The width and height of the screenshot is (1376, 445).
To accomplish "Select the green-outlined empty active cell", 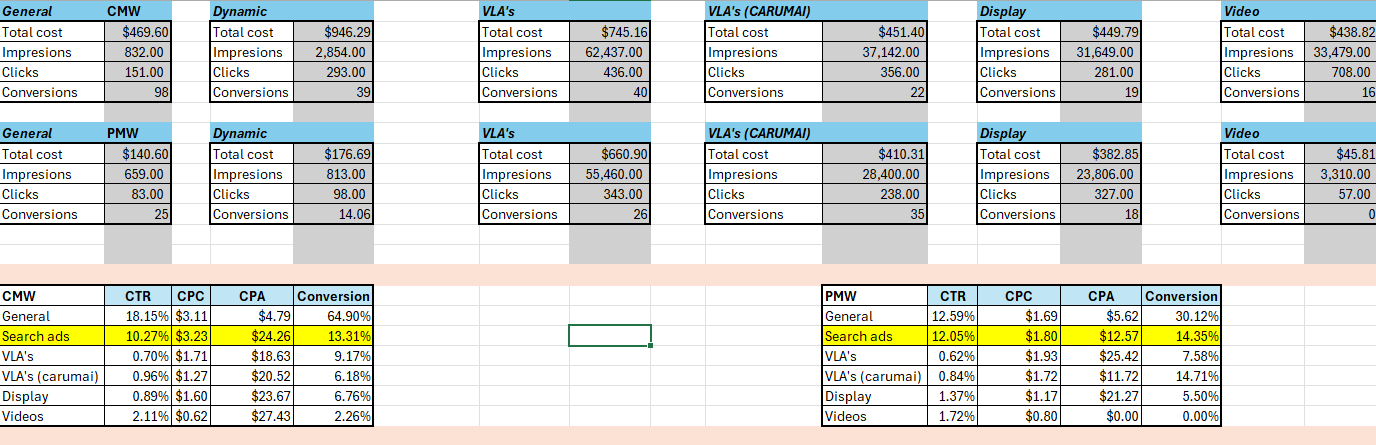I will (609, 336).
